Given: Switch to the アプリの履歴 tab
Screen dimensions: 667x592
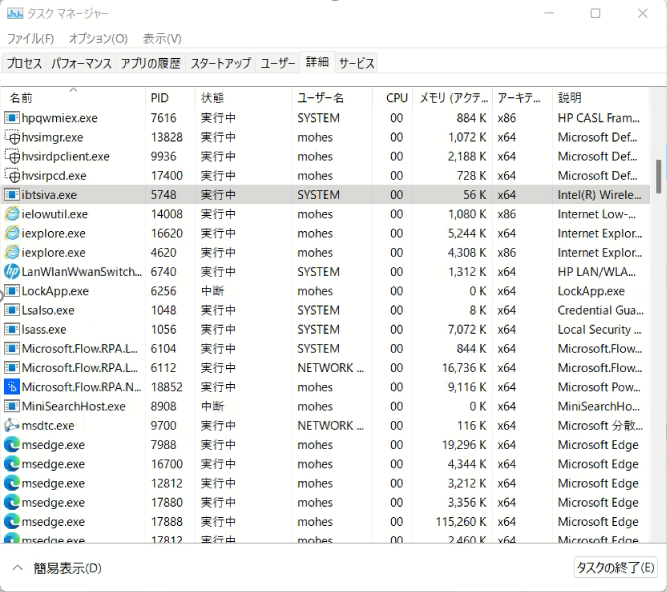Looking at the screenshot, I should tap(151, 63).
